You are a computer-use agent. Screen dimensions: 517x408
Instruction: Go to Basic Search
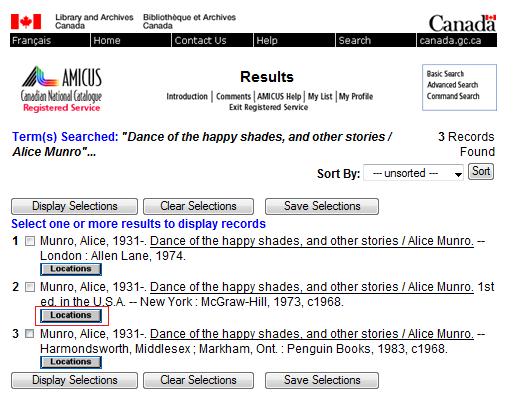(445, 74)
